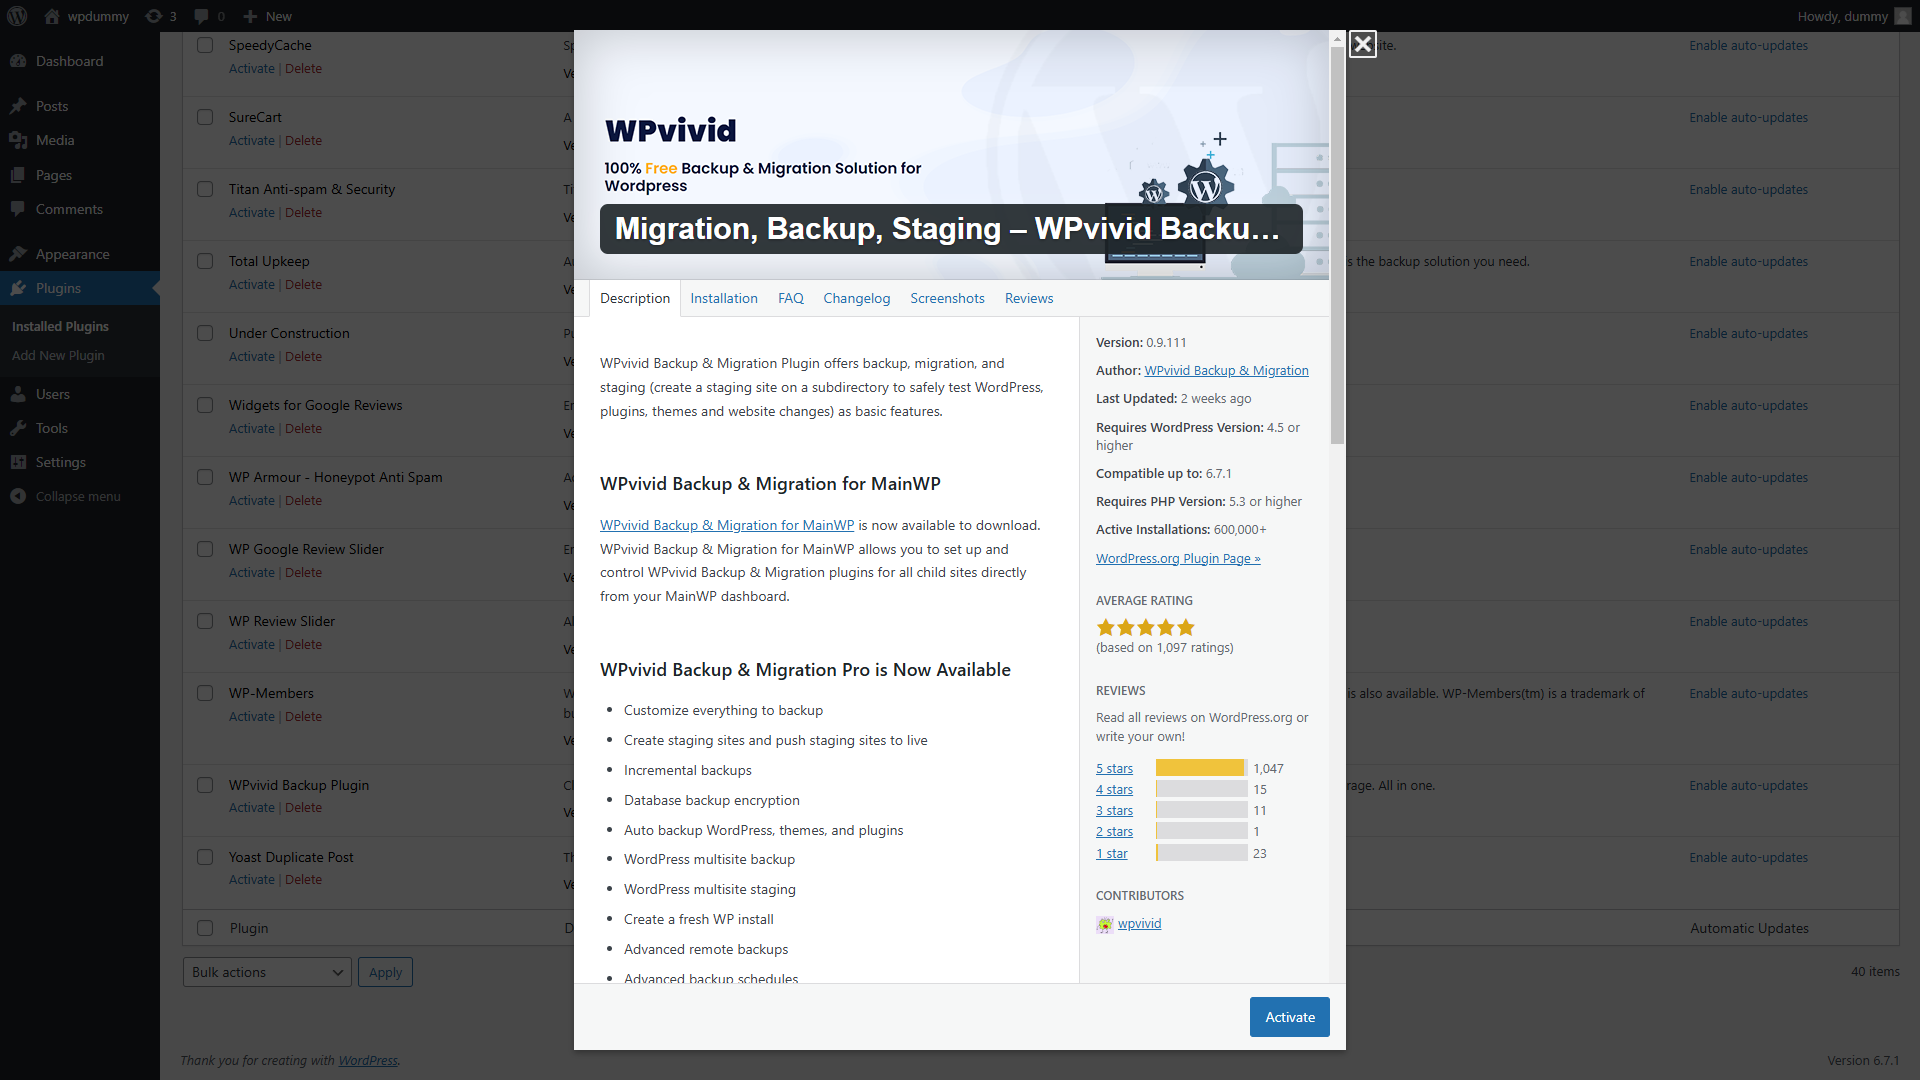Viewport: 1920px width, 1080px height.
Task: Click the wpvivid contributor avatar
Action: (1104, 925)
